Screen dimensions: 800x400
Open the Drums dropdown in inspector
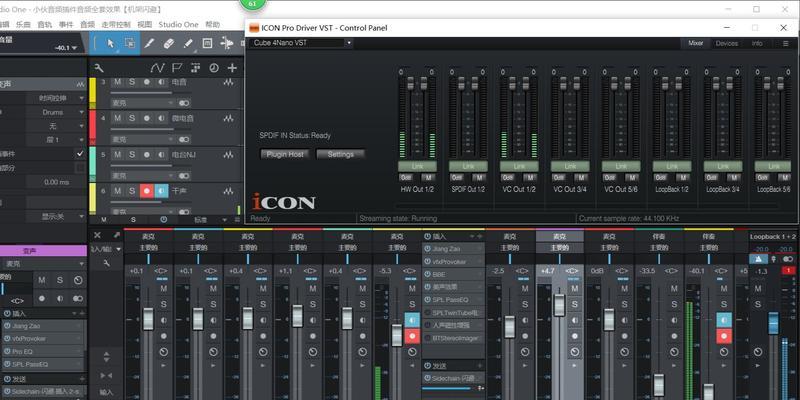pos(56,112)
